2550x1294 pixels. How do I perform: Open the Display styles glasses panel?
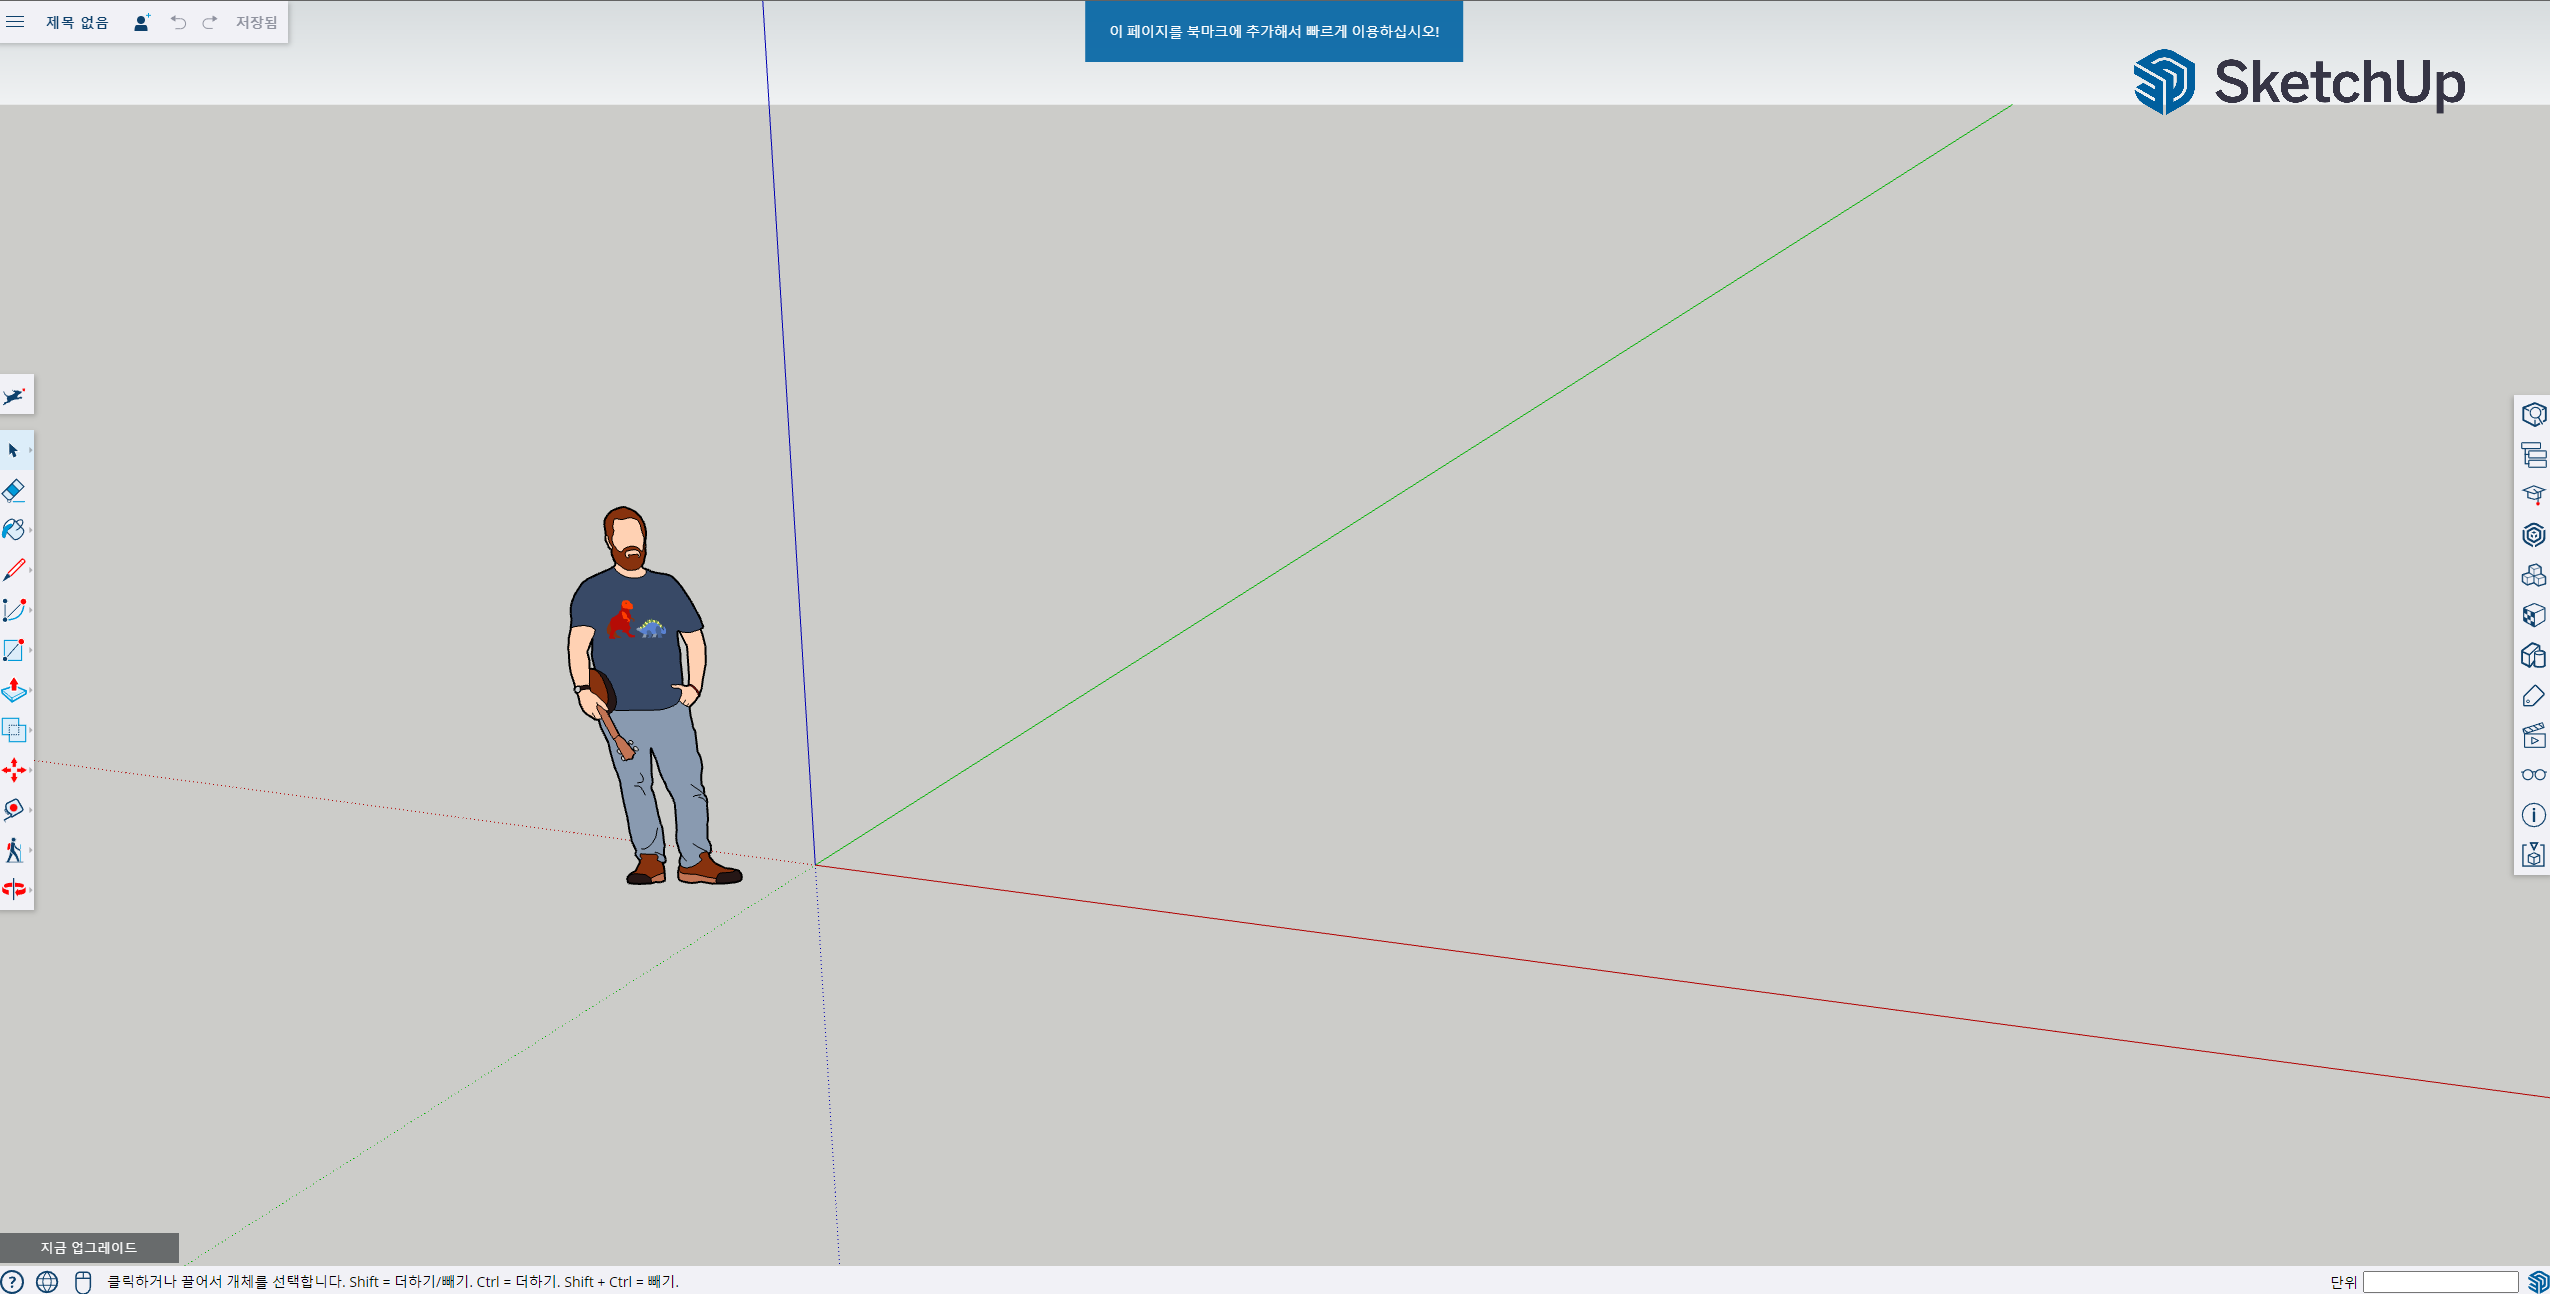tap(2533, 775)
